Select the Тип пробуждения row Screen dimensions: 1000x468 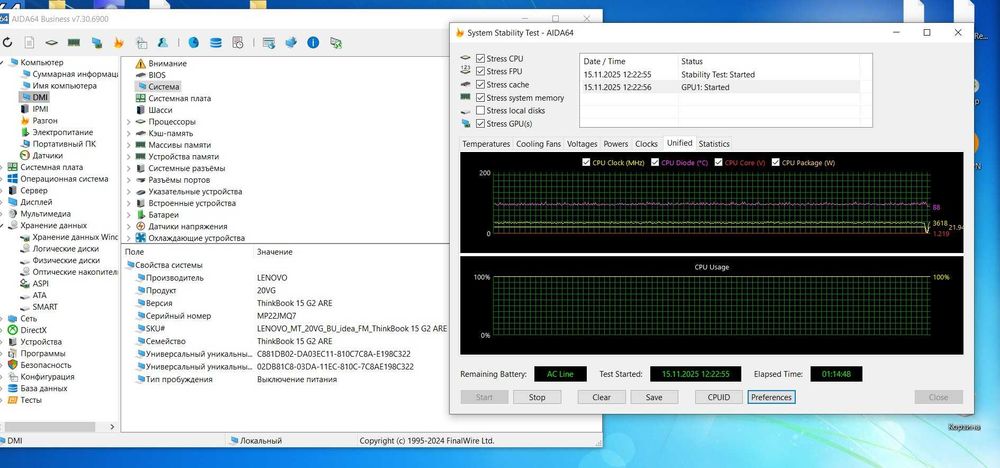(x=285, y=379)
